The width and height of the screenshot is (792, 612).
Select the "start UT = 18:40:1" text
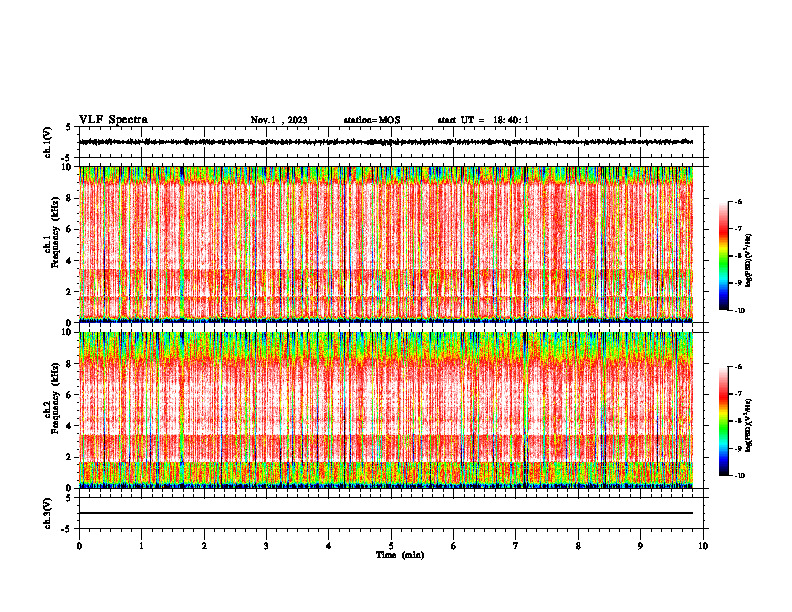tap(483, 120)
